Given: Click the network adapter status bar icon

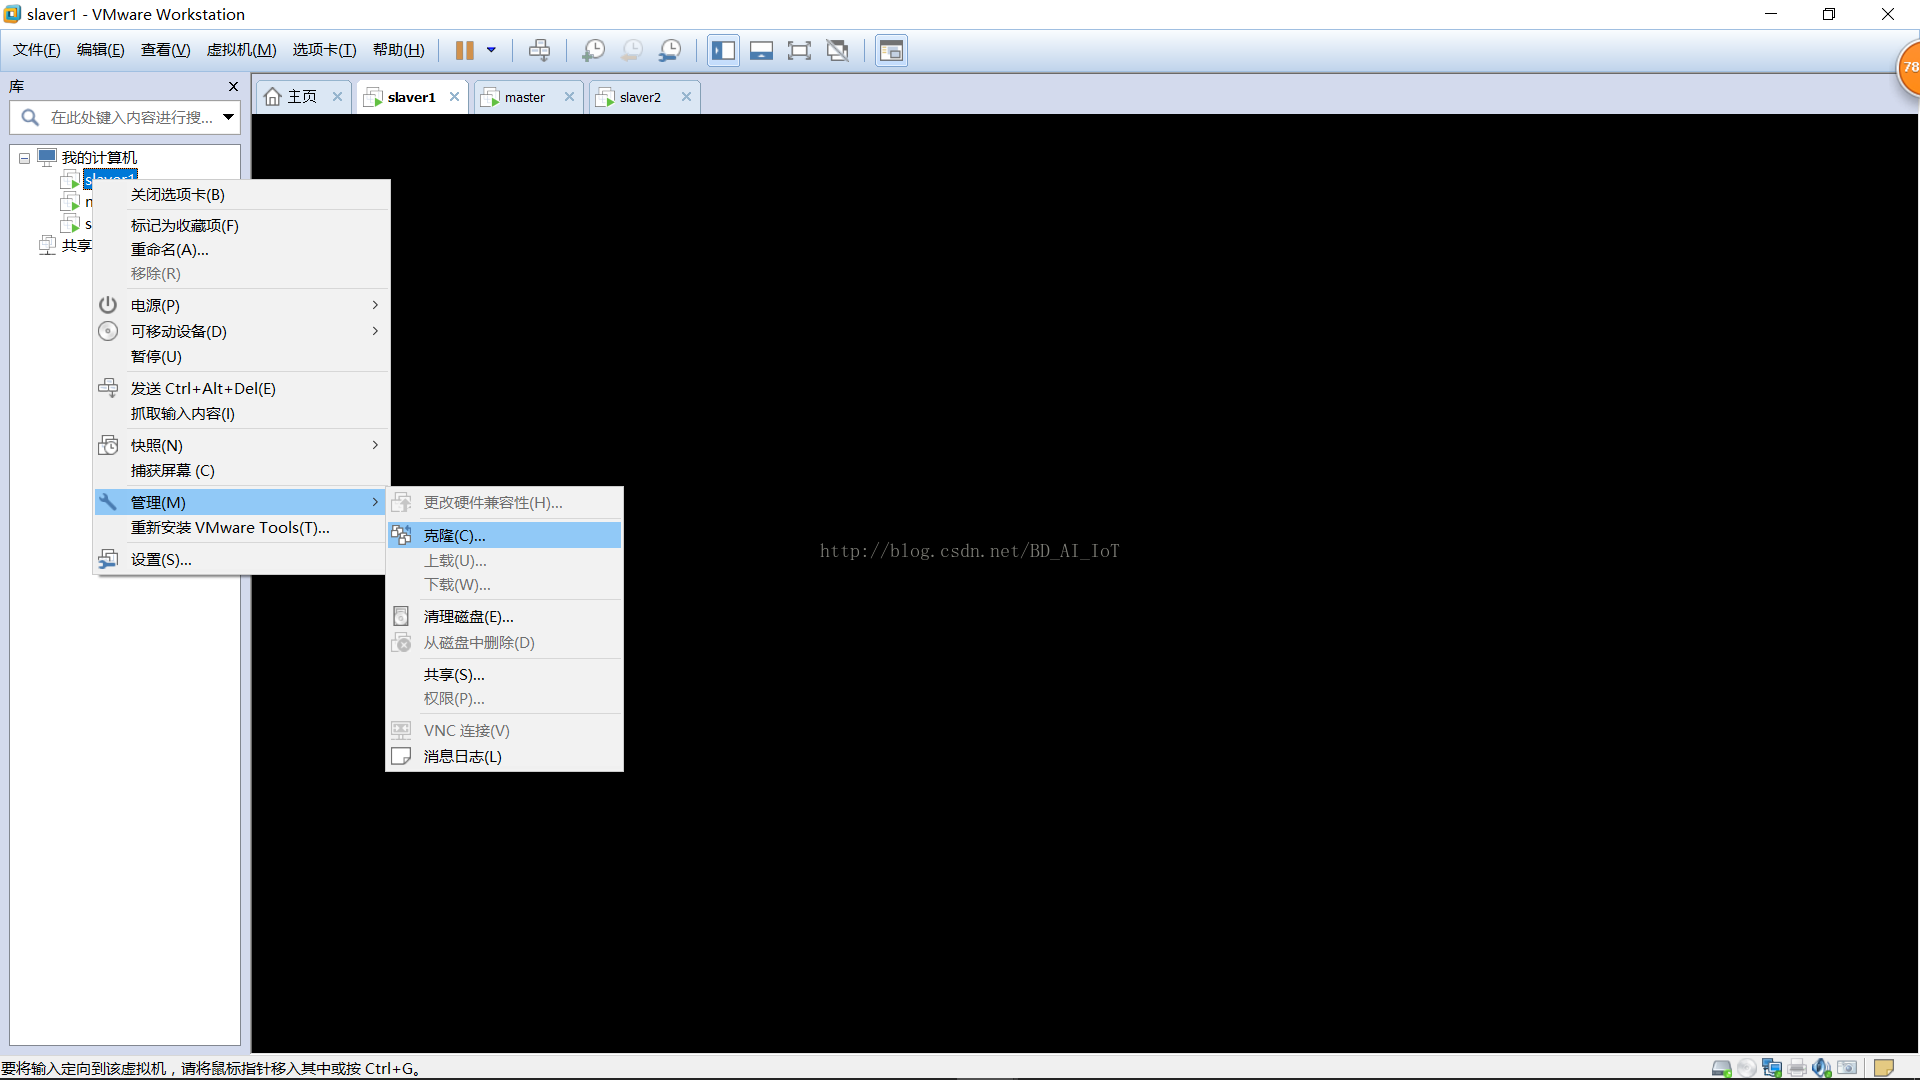Looking at the screenshot, I should point(1772,1068).
